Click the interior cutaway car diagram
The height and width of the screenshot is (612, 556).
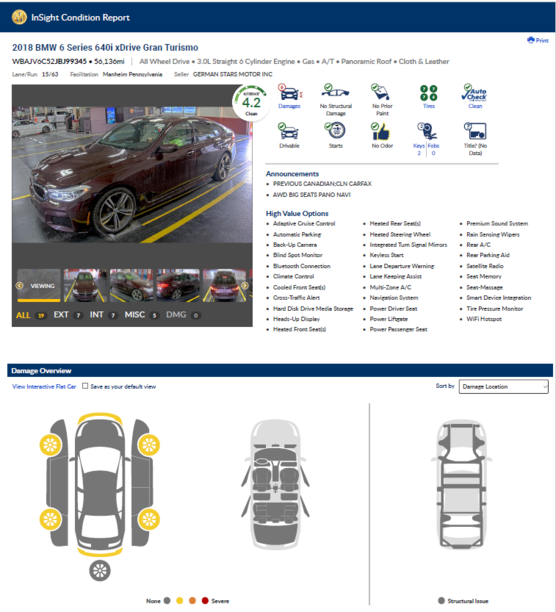[275, 484]
